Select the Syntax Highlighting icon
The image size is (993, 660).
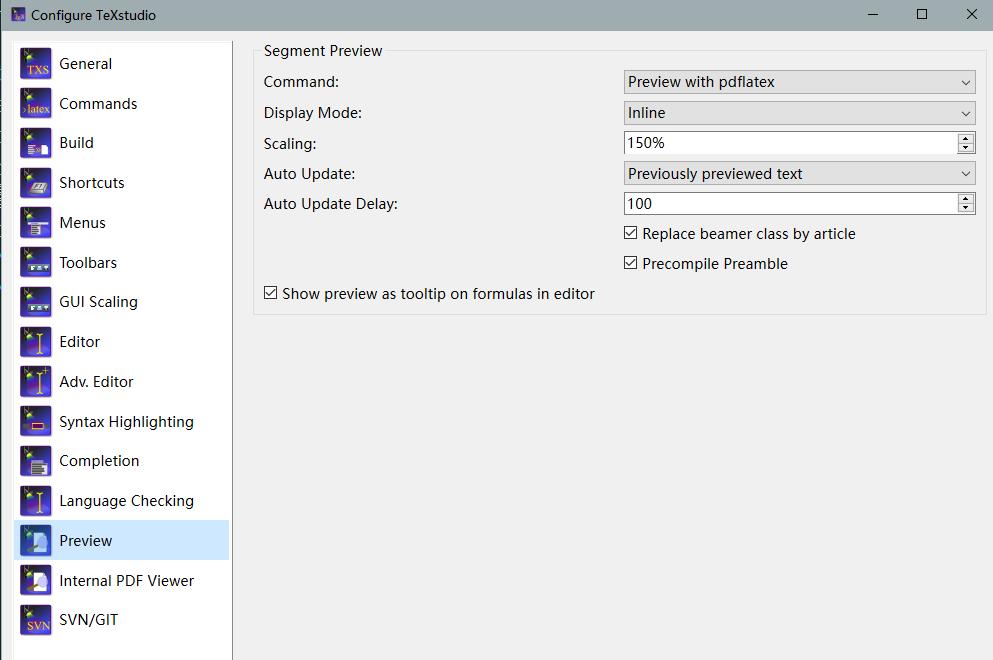coord(36,422)
